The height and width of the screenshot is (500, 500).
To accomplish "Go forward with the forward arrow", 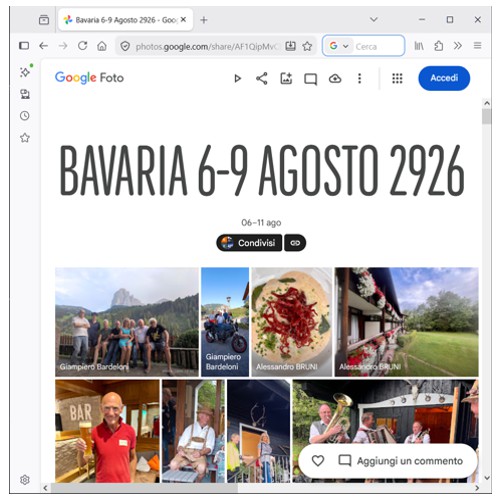I will coord(63,46).
